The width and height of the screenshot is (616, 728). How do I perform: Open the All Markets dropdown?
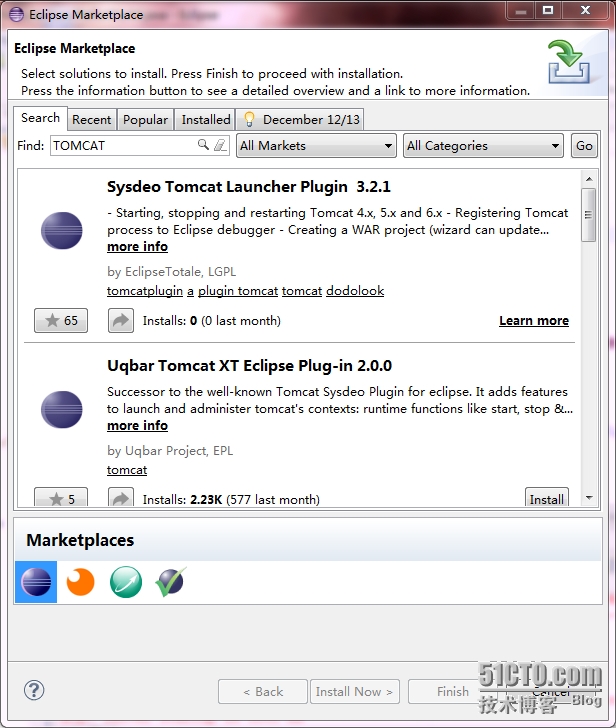tap(316, 146)
